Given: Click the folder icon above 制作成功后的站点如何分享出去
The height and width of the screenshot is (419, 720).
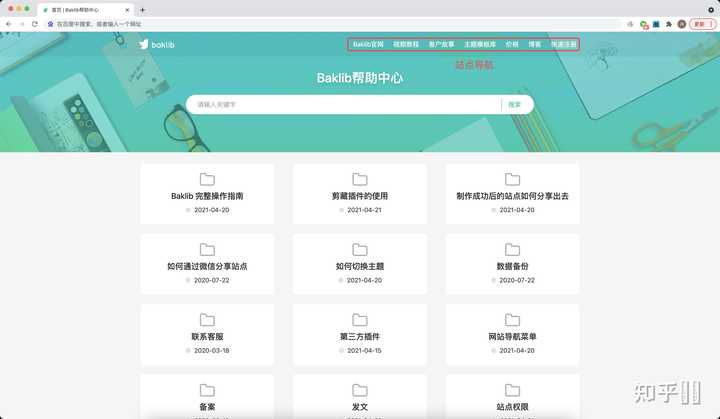Looking at the screenshot, I should (512, 179).
